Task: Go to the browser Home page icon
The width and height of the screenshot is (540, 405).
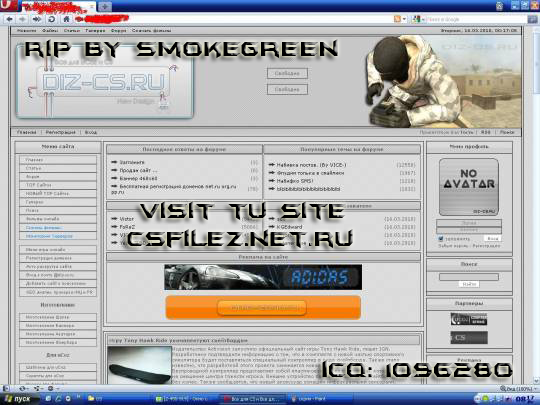Action: click(x=66, y=19)
